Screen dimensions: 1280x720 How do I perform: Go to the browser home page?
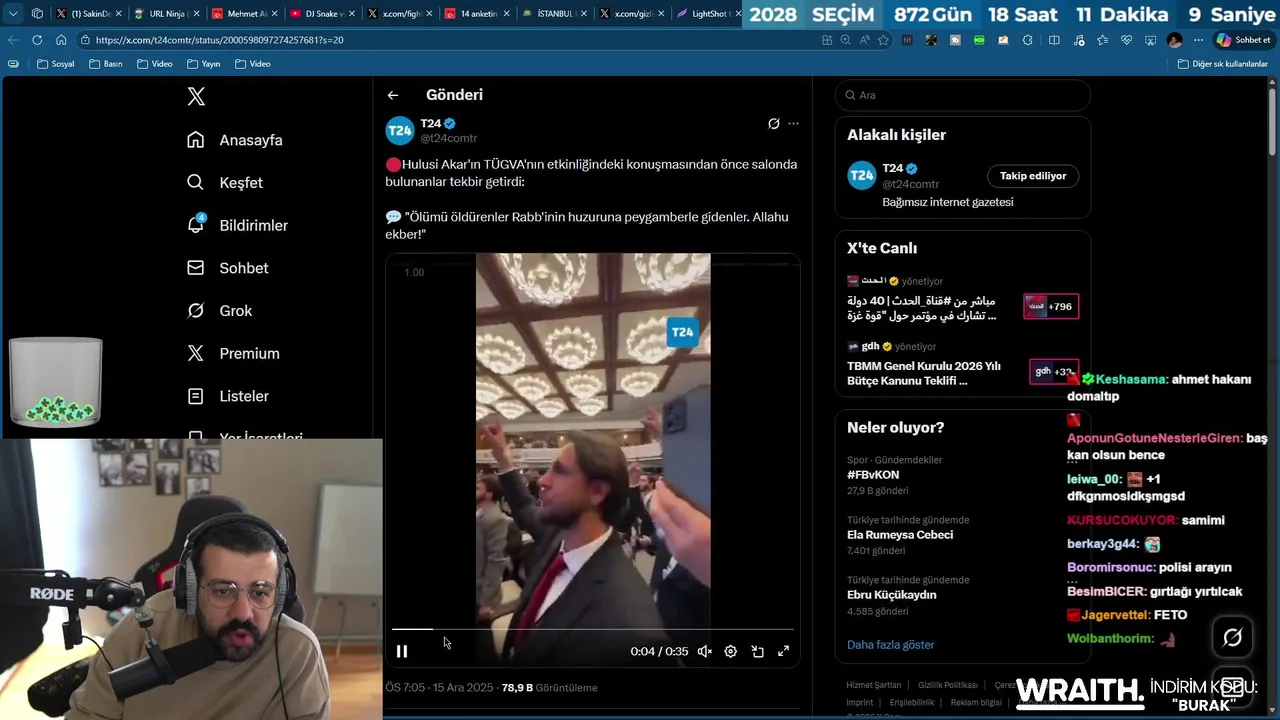(61, 40)
